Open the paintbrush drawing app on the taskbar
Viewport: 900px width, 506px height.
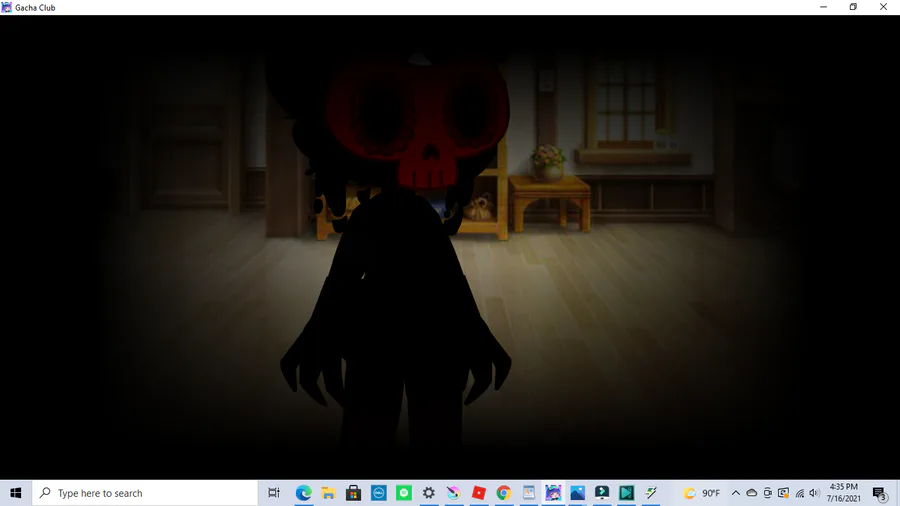[453, 493]
